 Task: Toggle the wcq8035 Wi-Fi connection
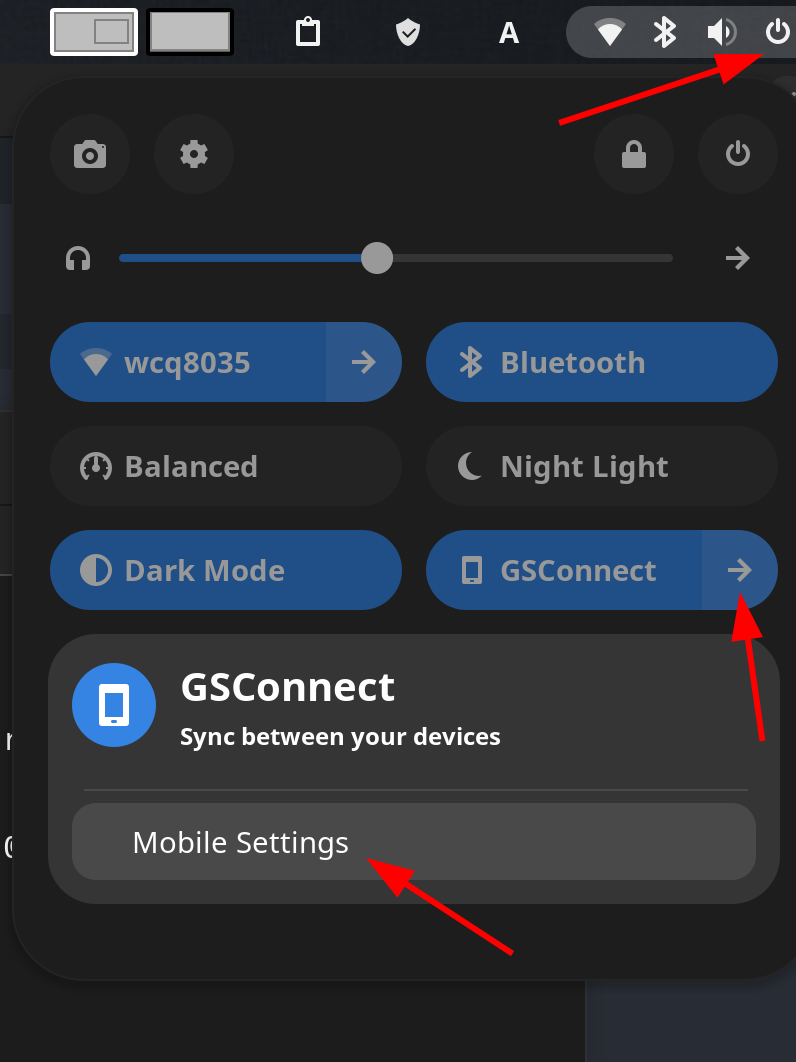coord(188,362)
